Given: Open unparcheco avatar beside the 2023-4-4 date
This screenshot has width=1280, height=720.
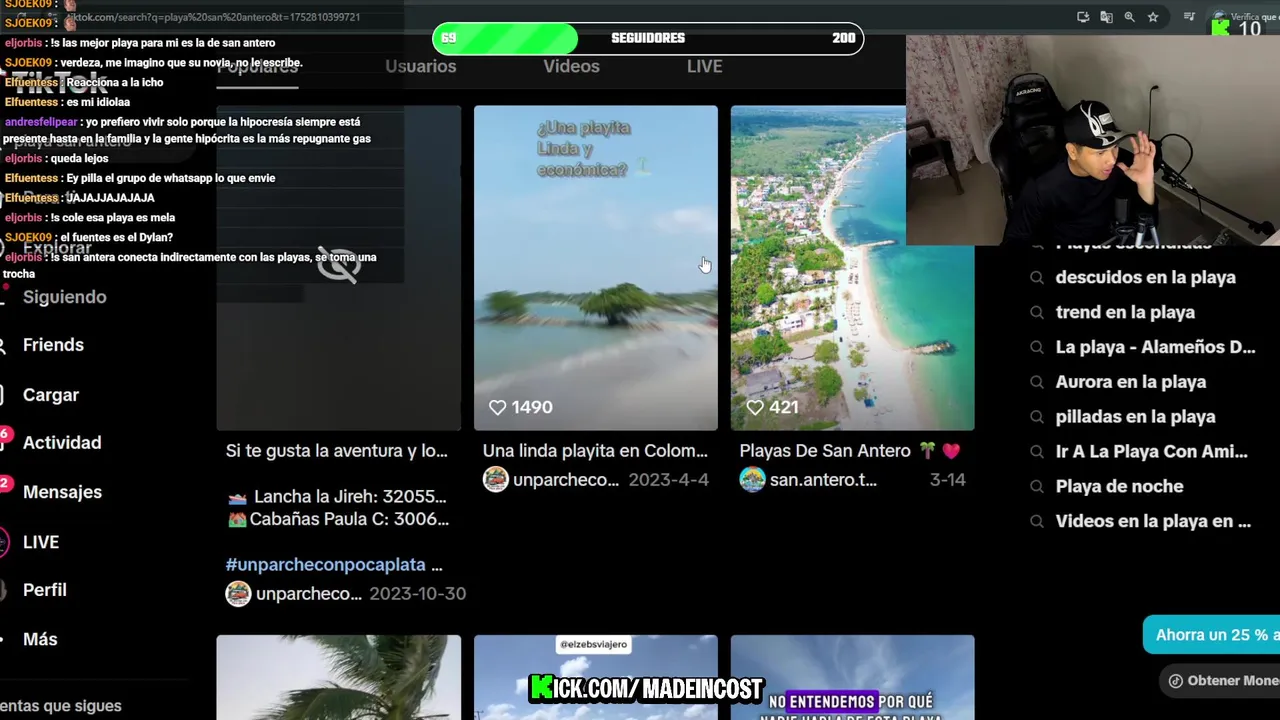Looking at the screenshot, I should tap(495, 480).
